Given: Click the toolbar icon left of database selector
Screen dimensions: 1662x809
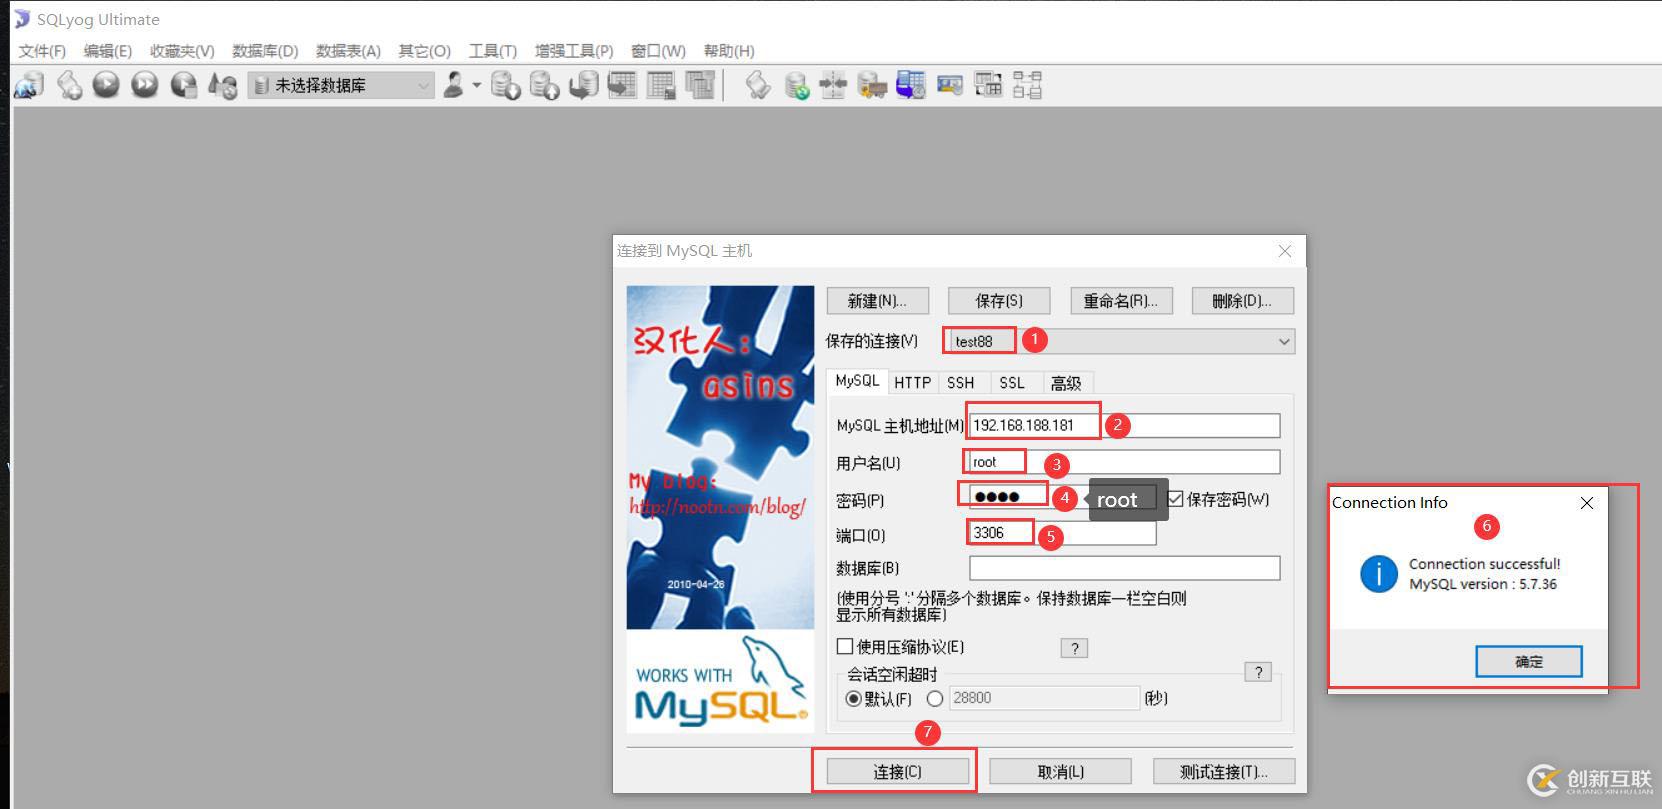Looking at the screenshot, I should click(222, 86).
